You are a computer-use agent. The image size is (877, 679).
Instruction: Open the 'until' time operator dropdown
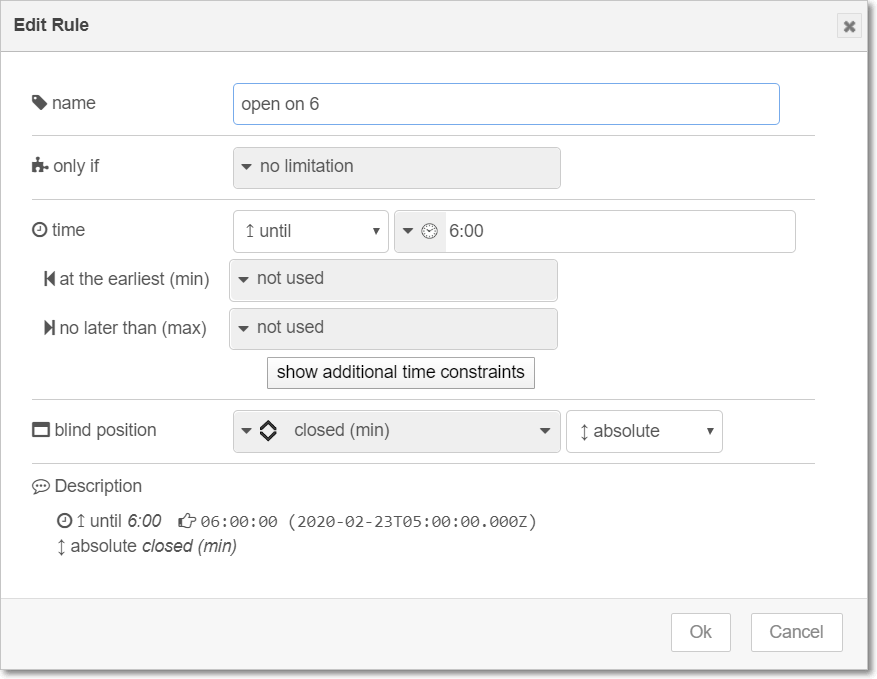310,231
